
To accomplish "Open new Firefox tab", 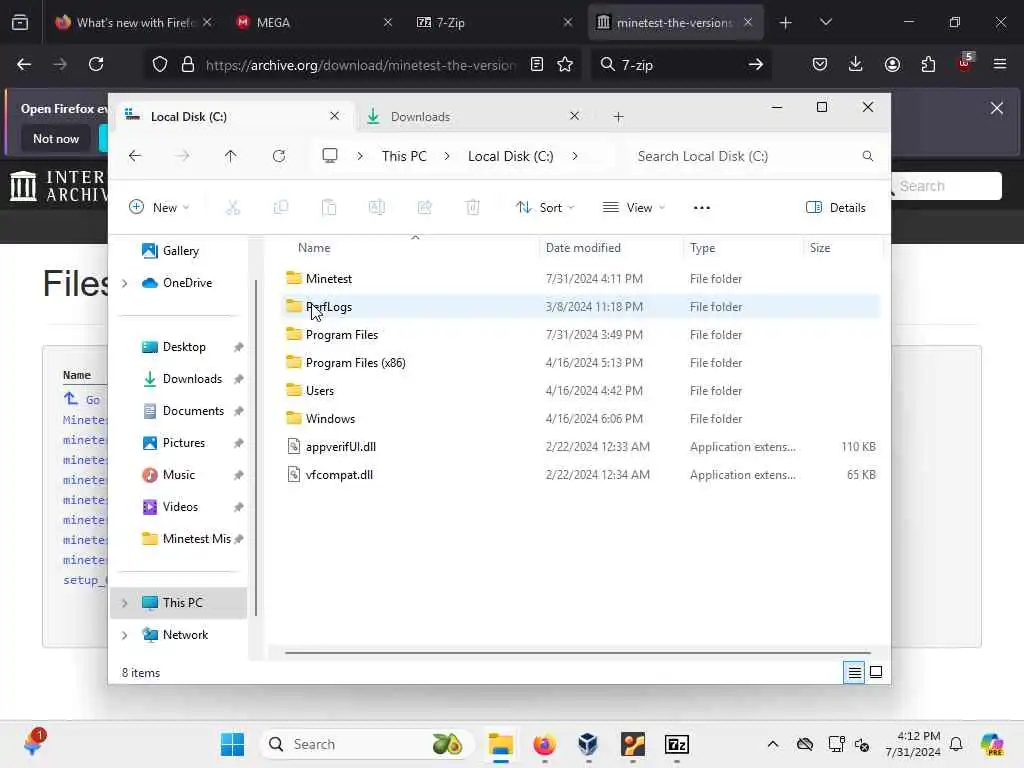I will click(786, 23).
